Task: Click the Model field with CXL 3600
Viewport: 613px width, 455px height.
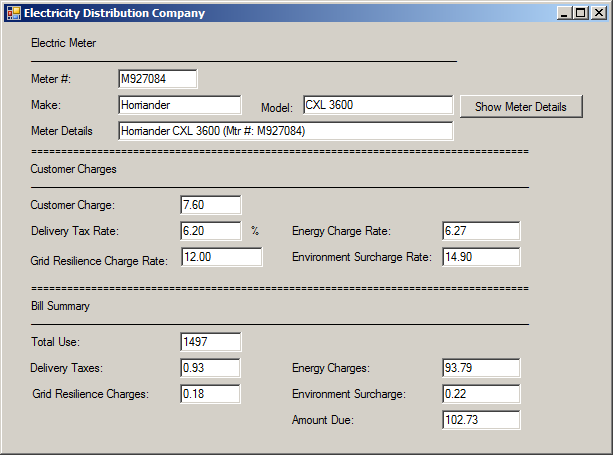Action: coord(378,105)
